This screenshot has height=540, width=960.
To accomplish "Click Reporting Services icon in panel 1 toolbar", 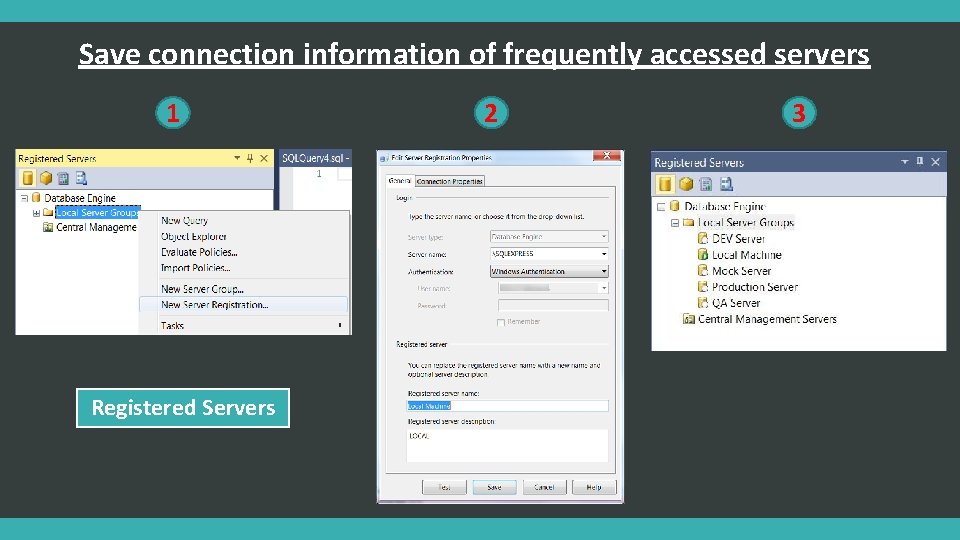I will [63, 178].
